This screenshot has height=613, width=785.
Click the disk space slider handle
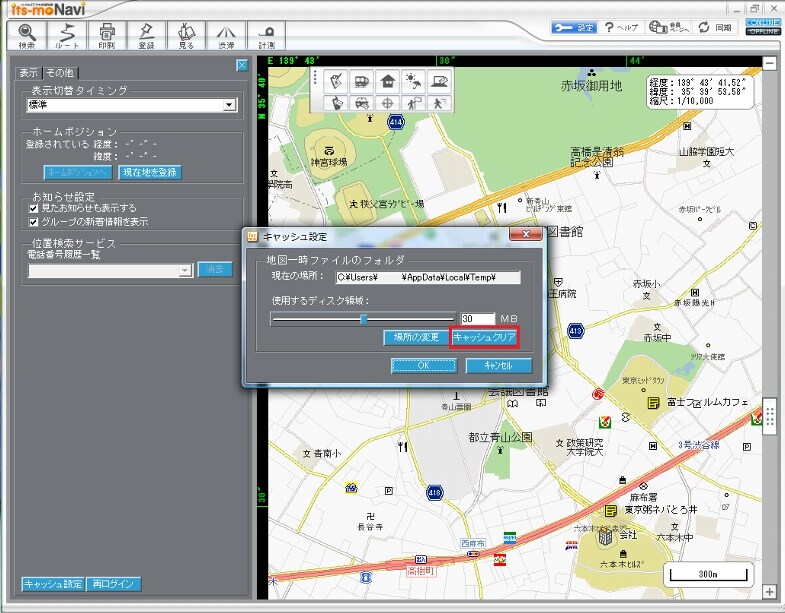(364, 319)
